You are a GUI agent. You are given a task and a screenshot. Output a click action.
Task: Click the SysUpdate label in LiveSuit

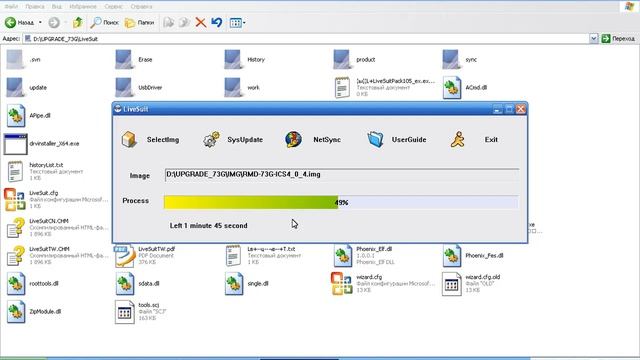click(245, 140)
